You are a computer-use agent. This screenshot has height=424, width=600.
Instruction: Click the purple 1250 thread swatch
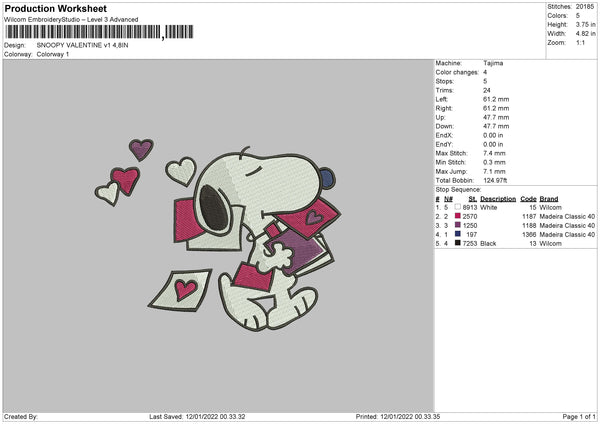click(x=458, y=225)
